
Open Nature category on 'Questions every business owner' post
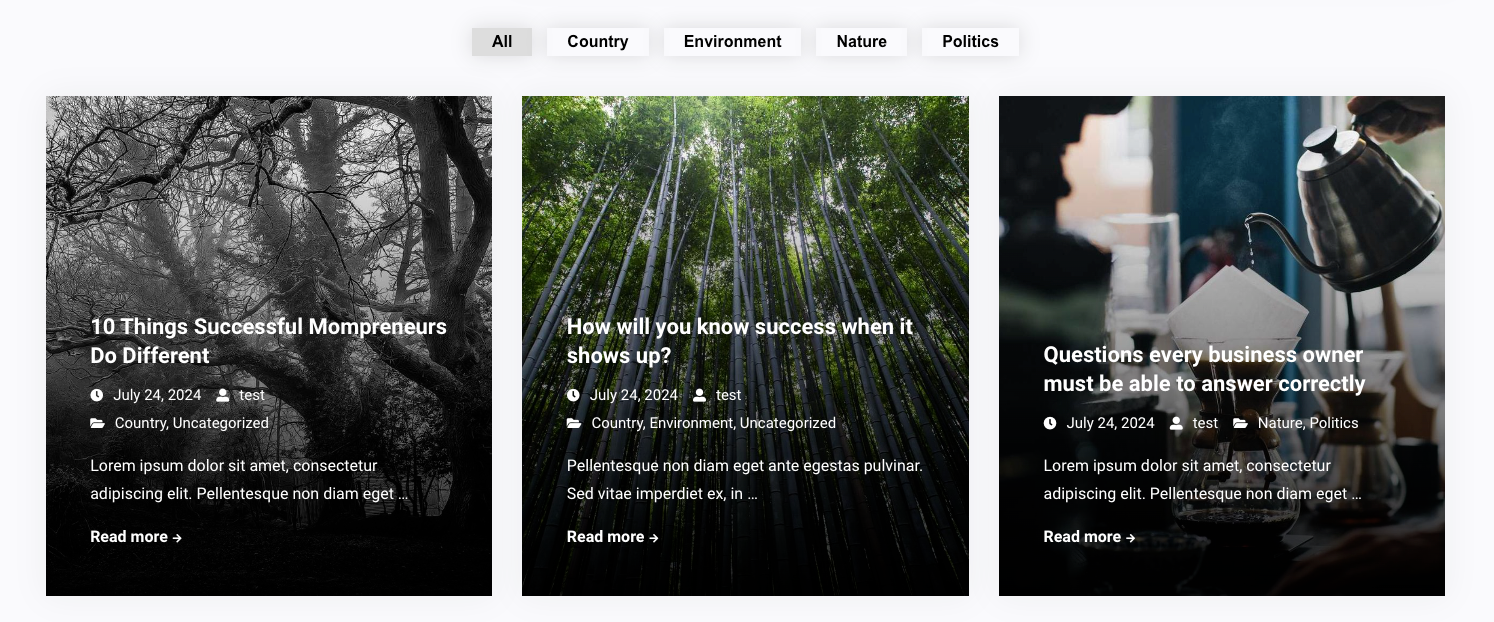[1280, 423]
